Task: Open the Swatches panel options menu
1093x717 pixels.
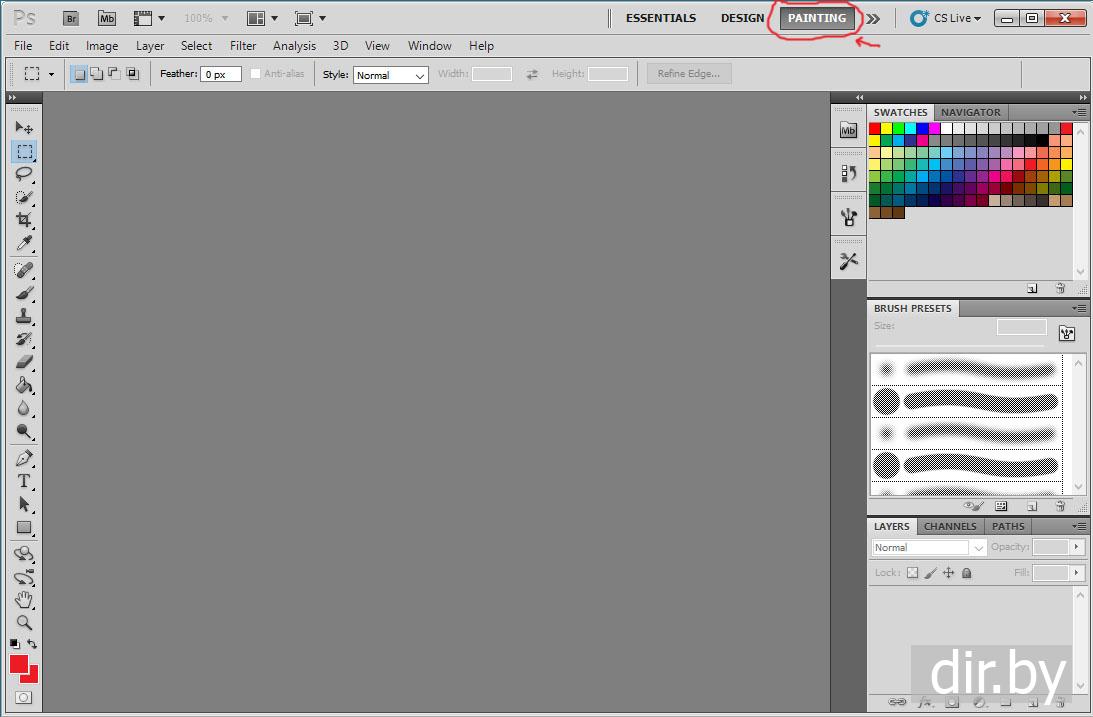Action: (1080, 112)
